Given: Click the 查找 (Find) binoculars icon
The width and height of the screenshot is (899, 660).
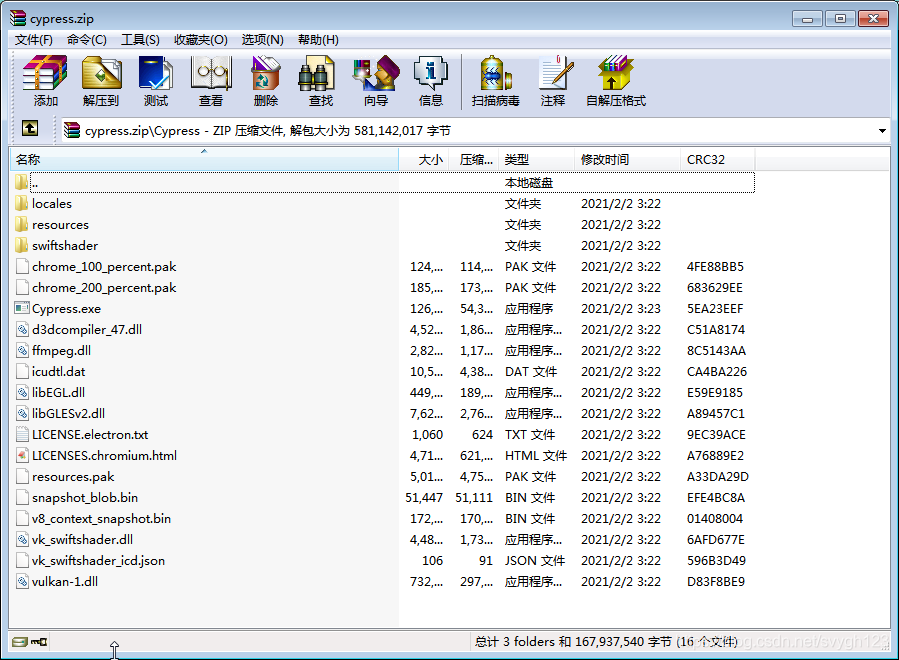Looking at the screenshot, I should click(x=316, y=73).
